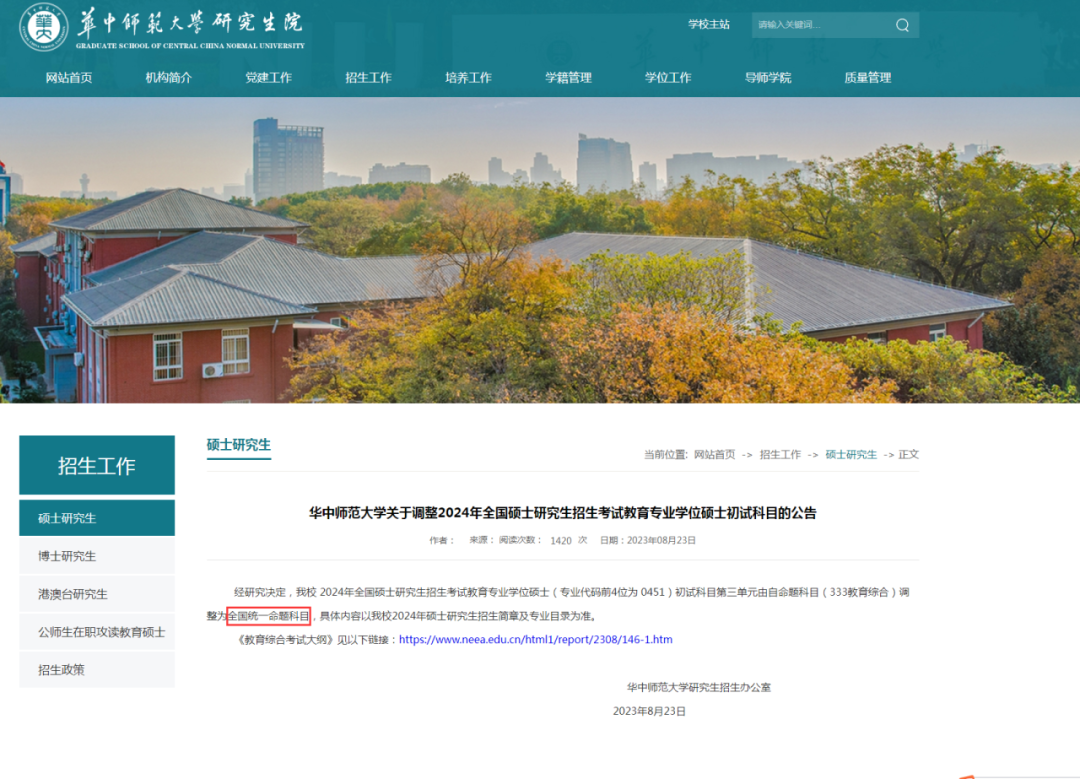The height and width of the screenshot is (779, 1080).
Task: Open the 党建工作 navigation menu
Action: 270,76
